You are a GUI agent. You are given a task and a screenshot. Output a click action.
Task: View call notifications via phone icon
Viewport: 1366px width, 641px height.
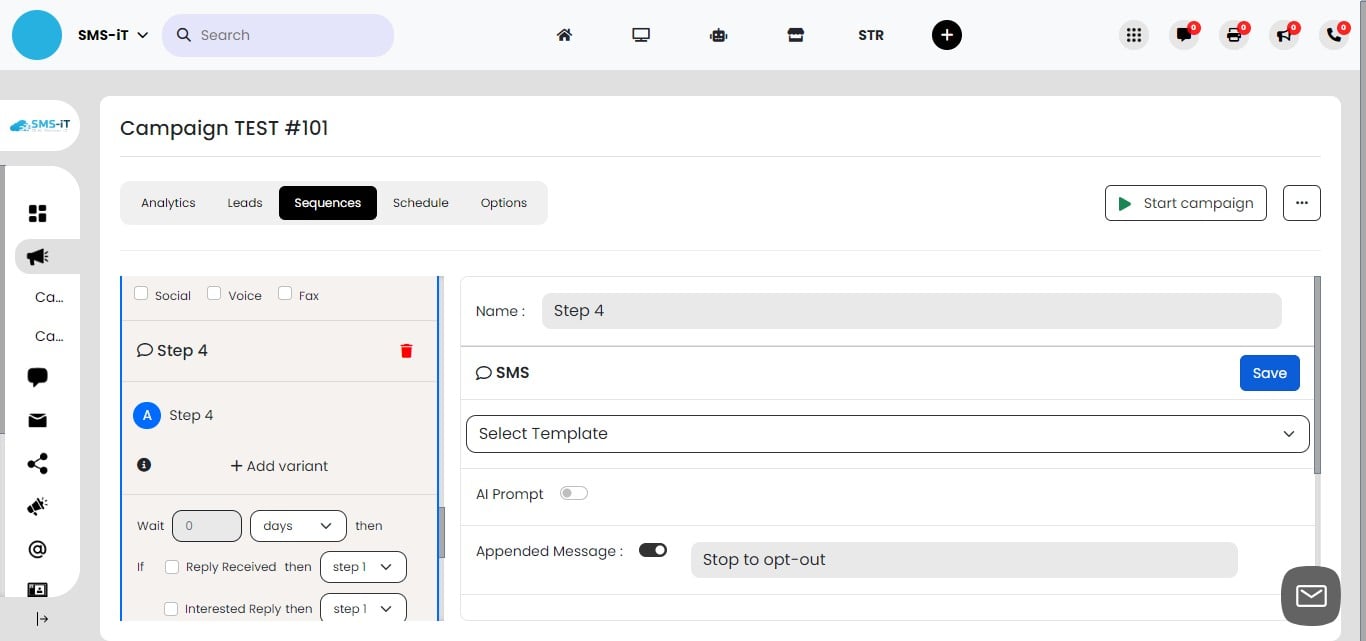coord(1334,35)
